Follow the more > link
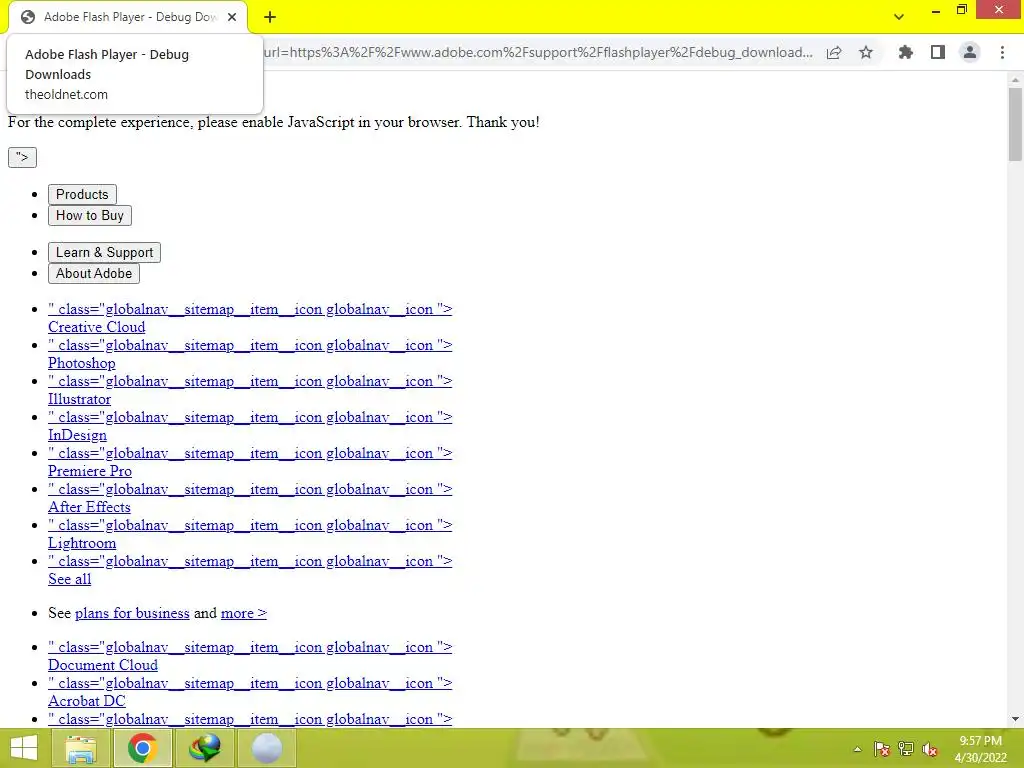This screenshot has height=768, width=1024. point(244,613)
